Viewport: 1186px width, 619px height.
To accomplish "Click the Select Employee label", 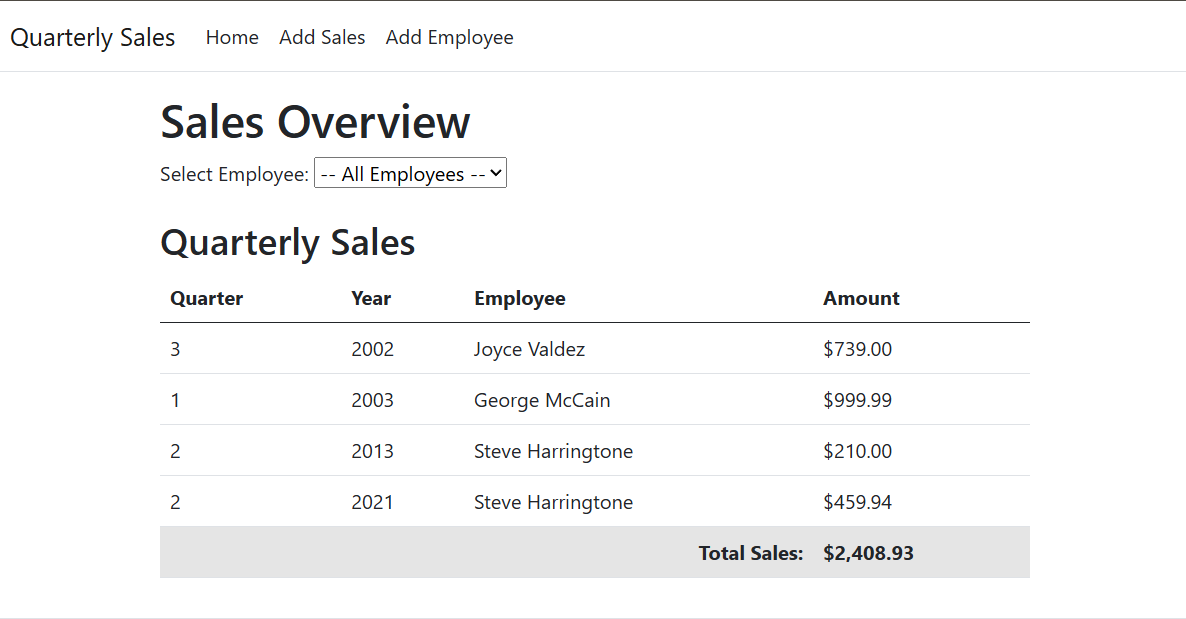I will click(234, 174).
